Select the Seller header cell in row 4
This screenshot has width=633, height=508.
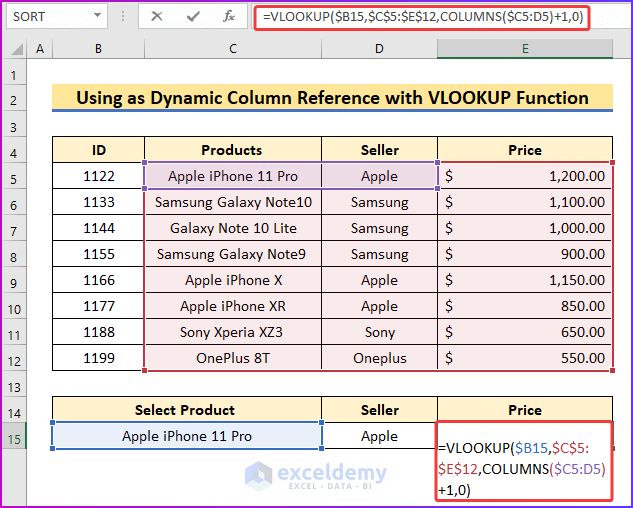[x=379, y=150]
